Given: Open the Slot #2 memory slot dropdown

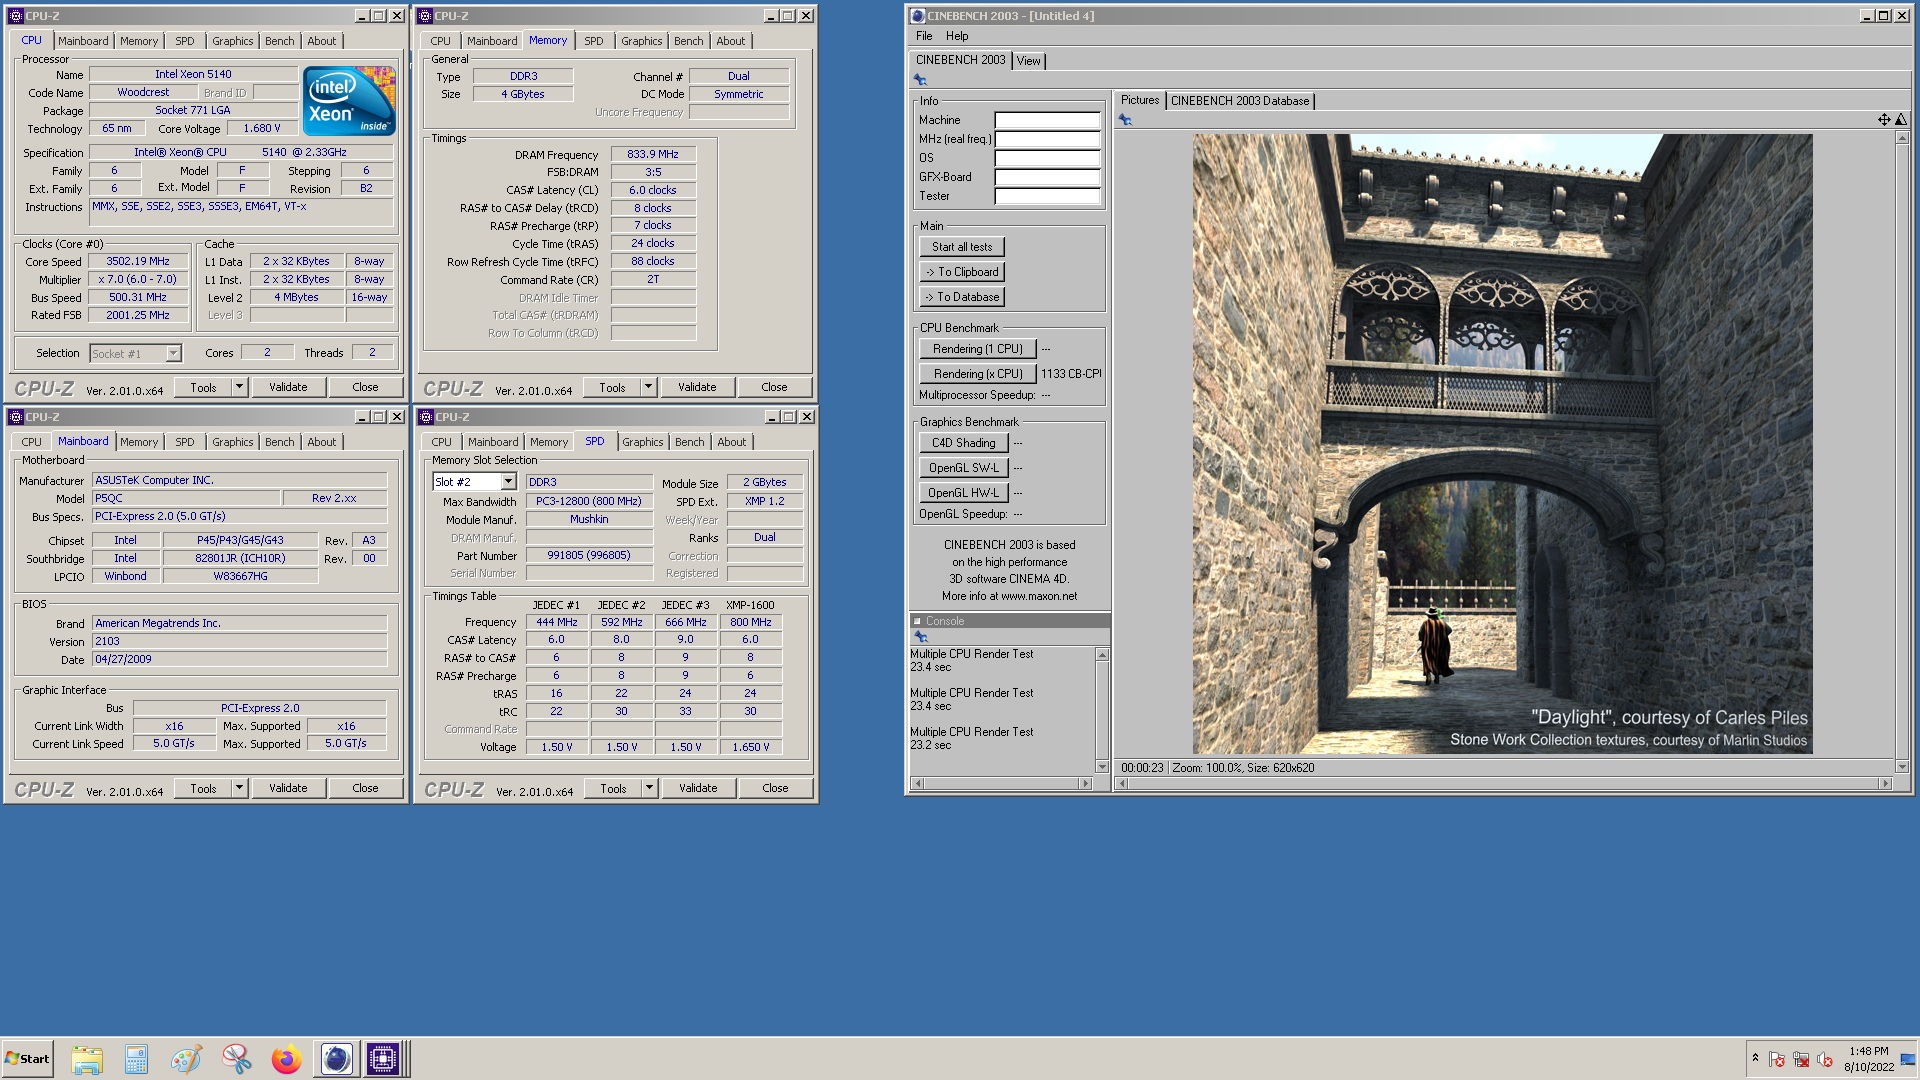Looking at the screenshot, I should click(x=508, y=482).
